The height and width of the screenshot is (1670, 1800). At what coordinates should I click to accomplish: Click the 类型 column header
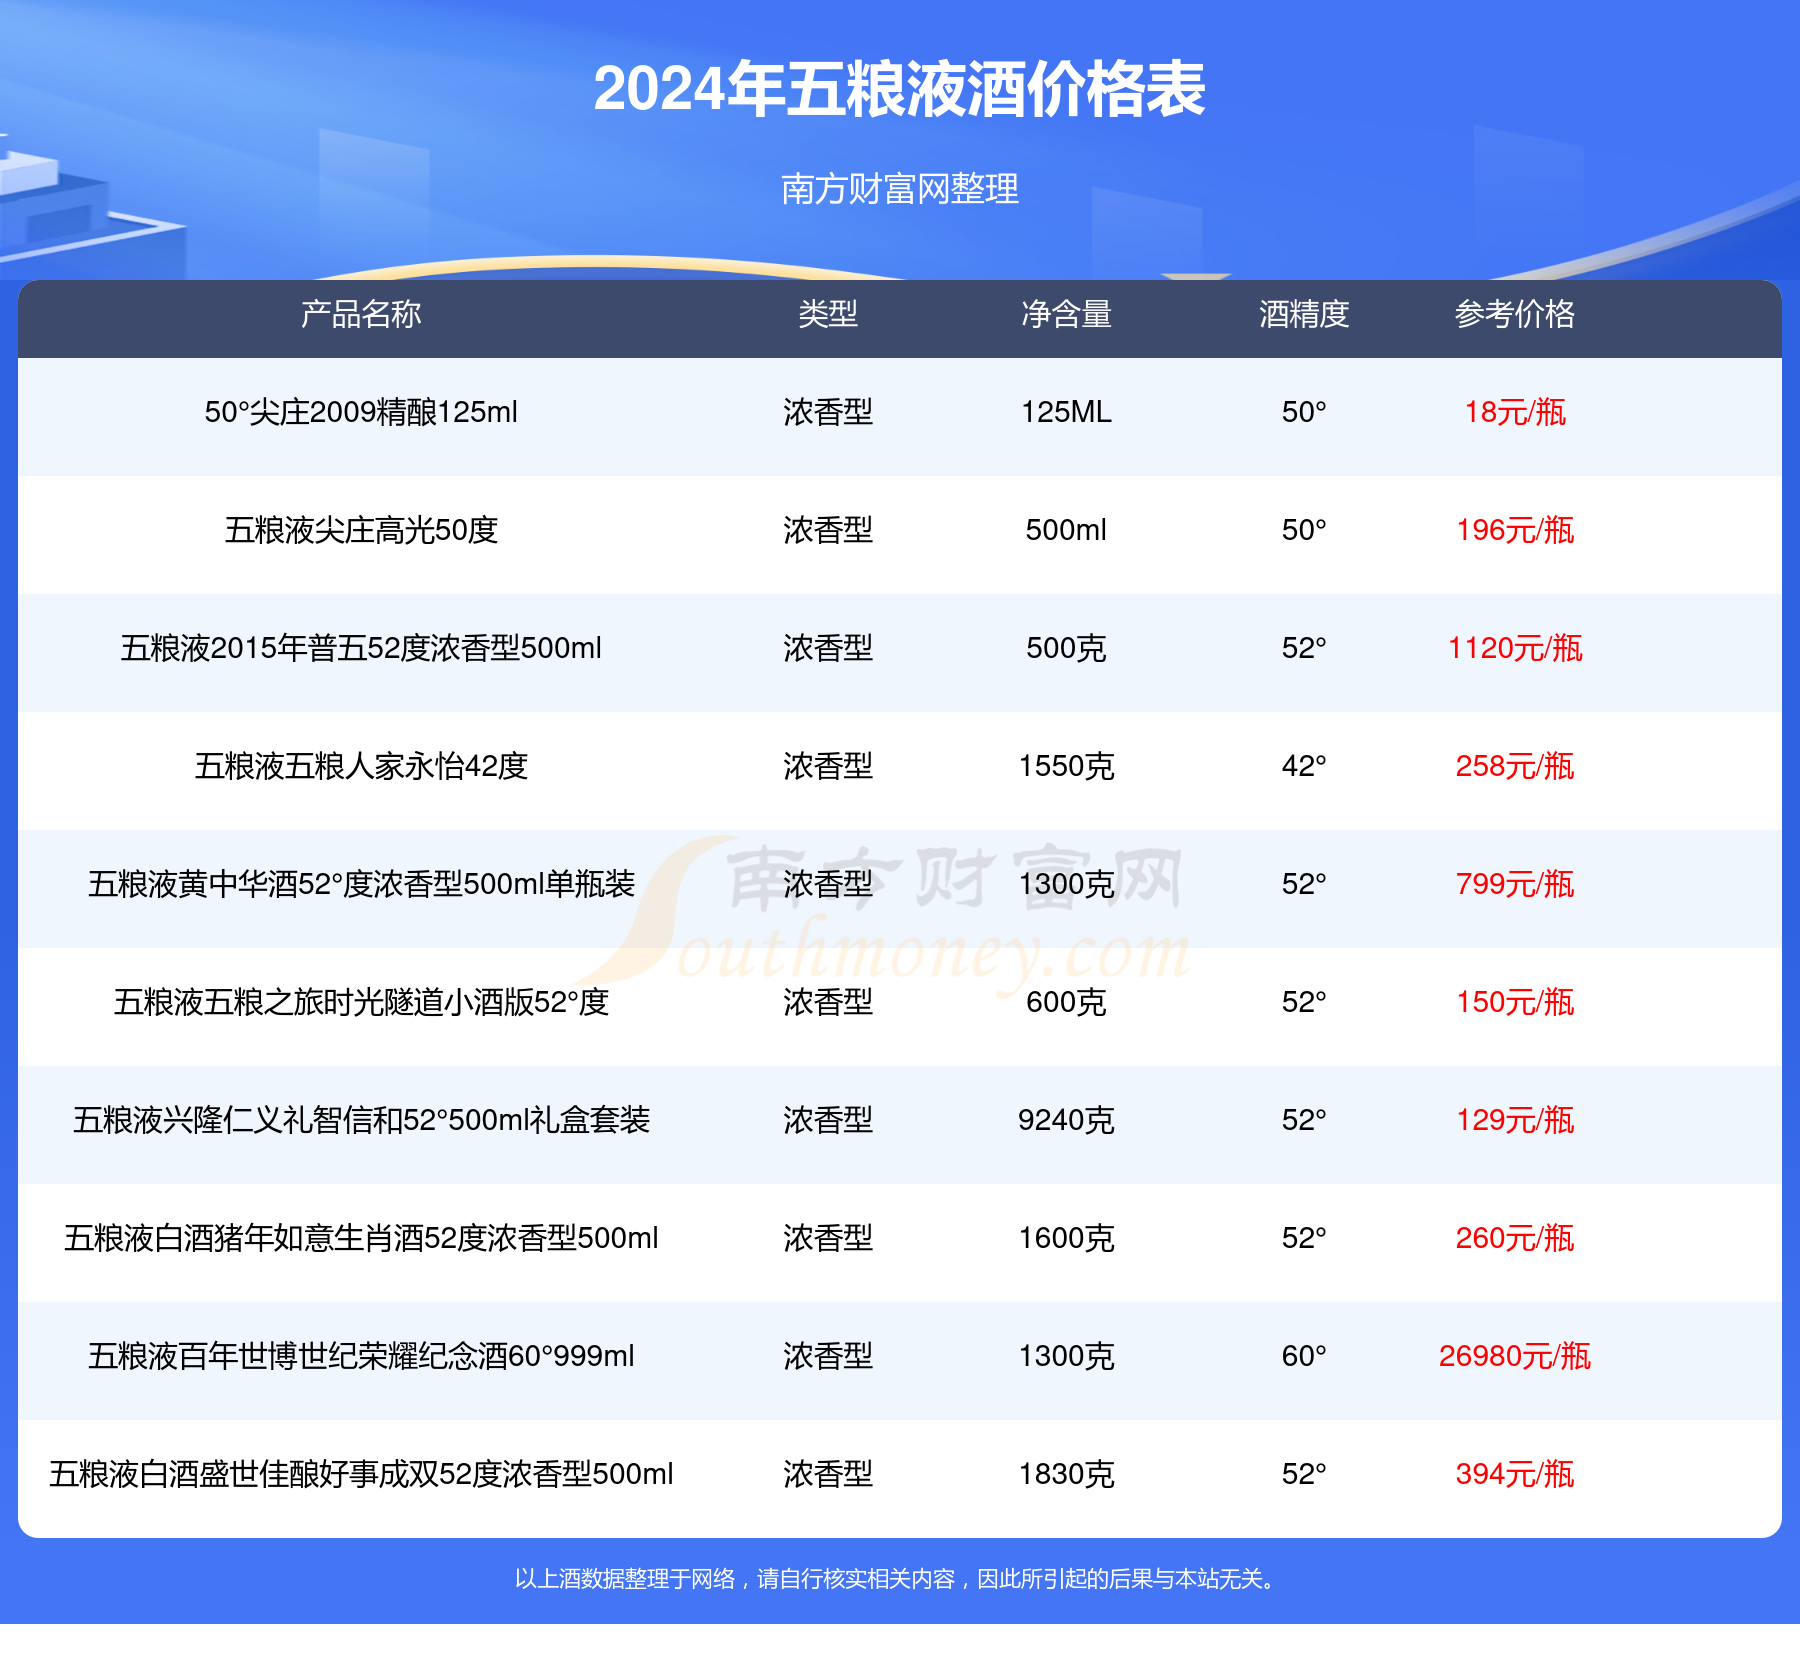[x=828, y=314]
